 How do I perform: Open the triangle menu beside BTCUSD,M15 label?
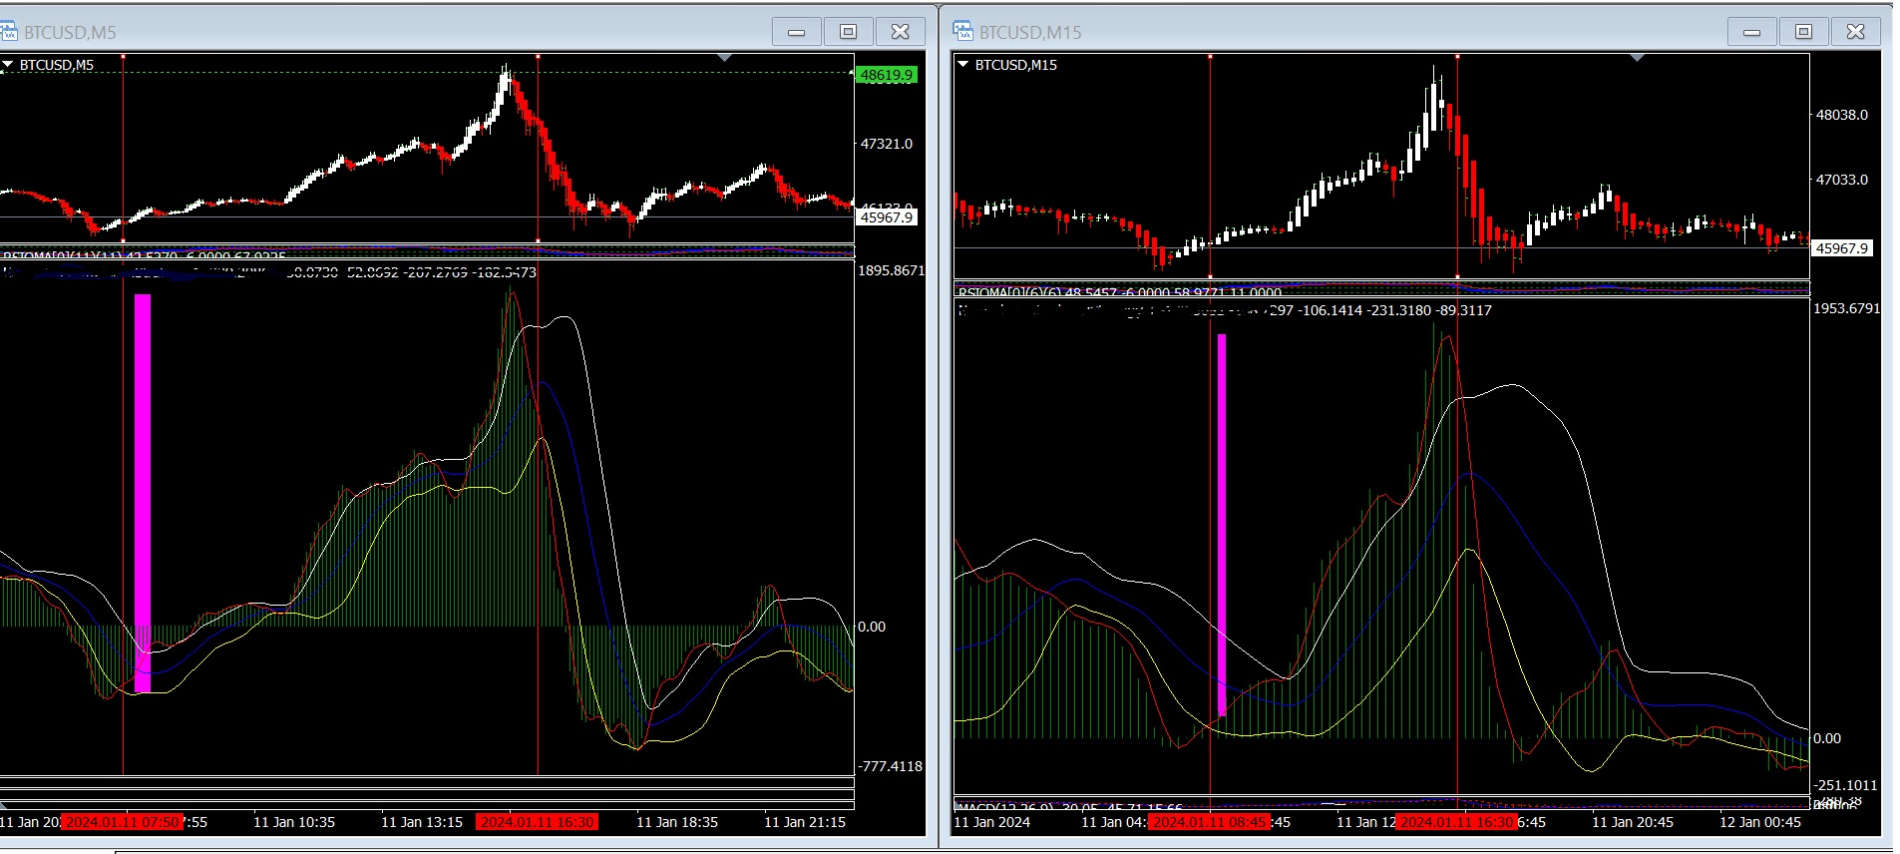pos(964,65)
